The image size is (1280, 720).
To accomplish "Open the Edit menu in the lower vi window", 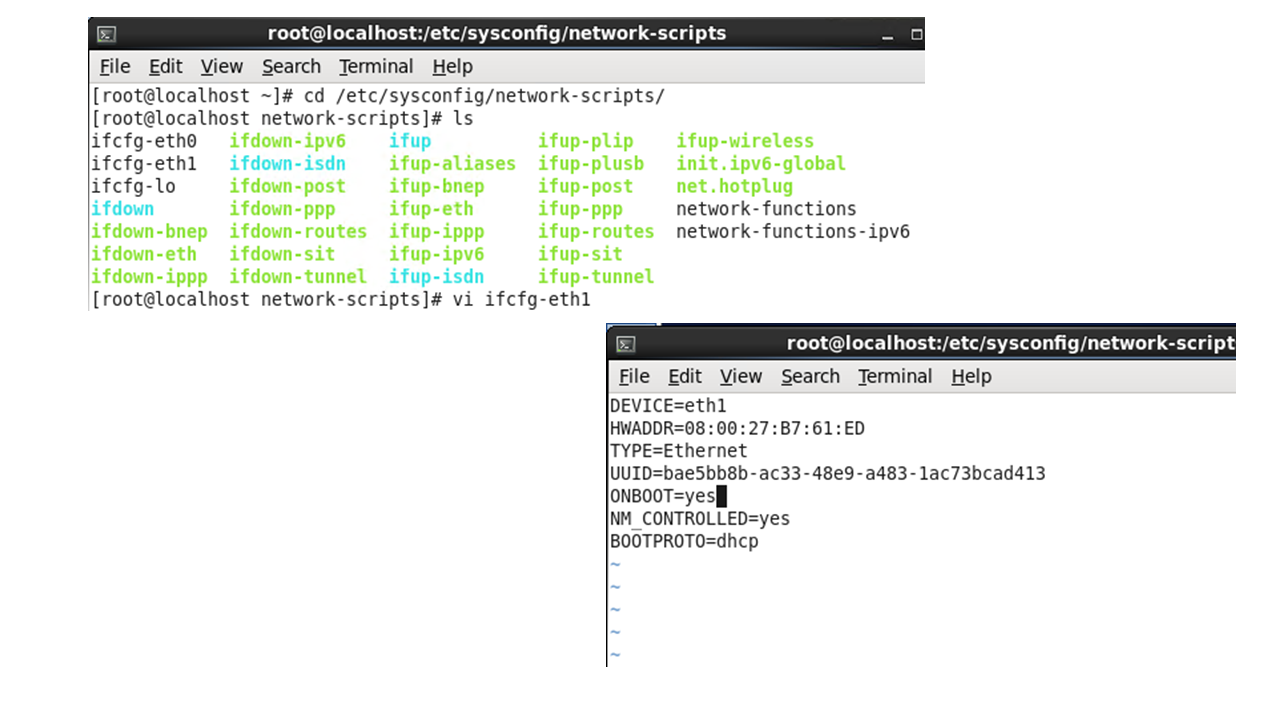I will point(685,377).
